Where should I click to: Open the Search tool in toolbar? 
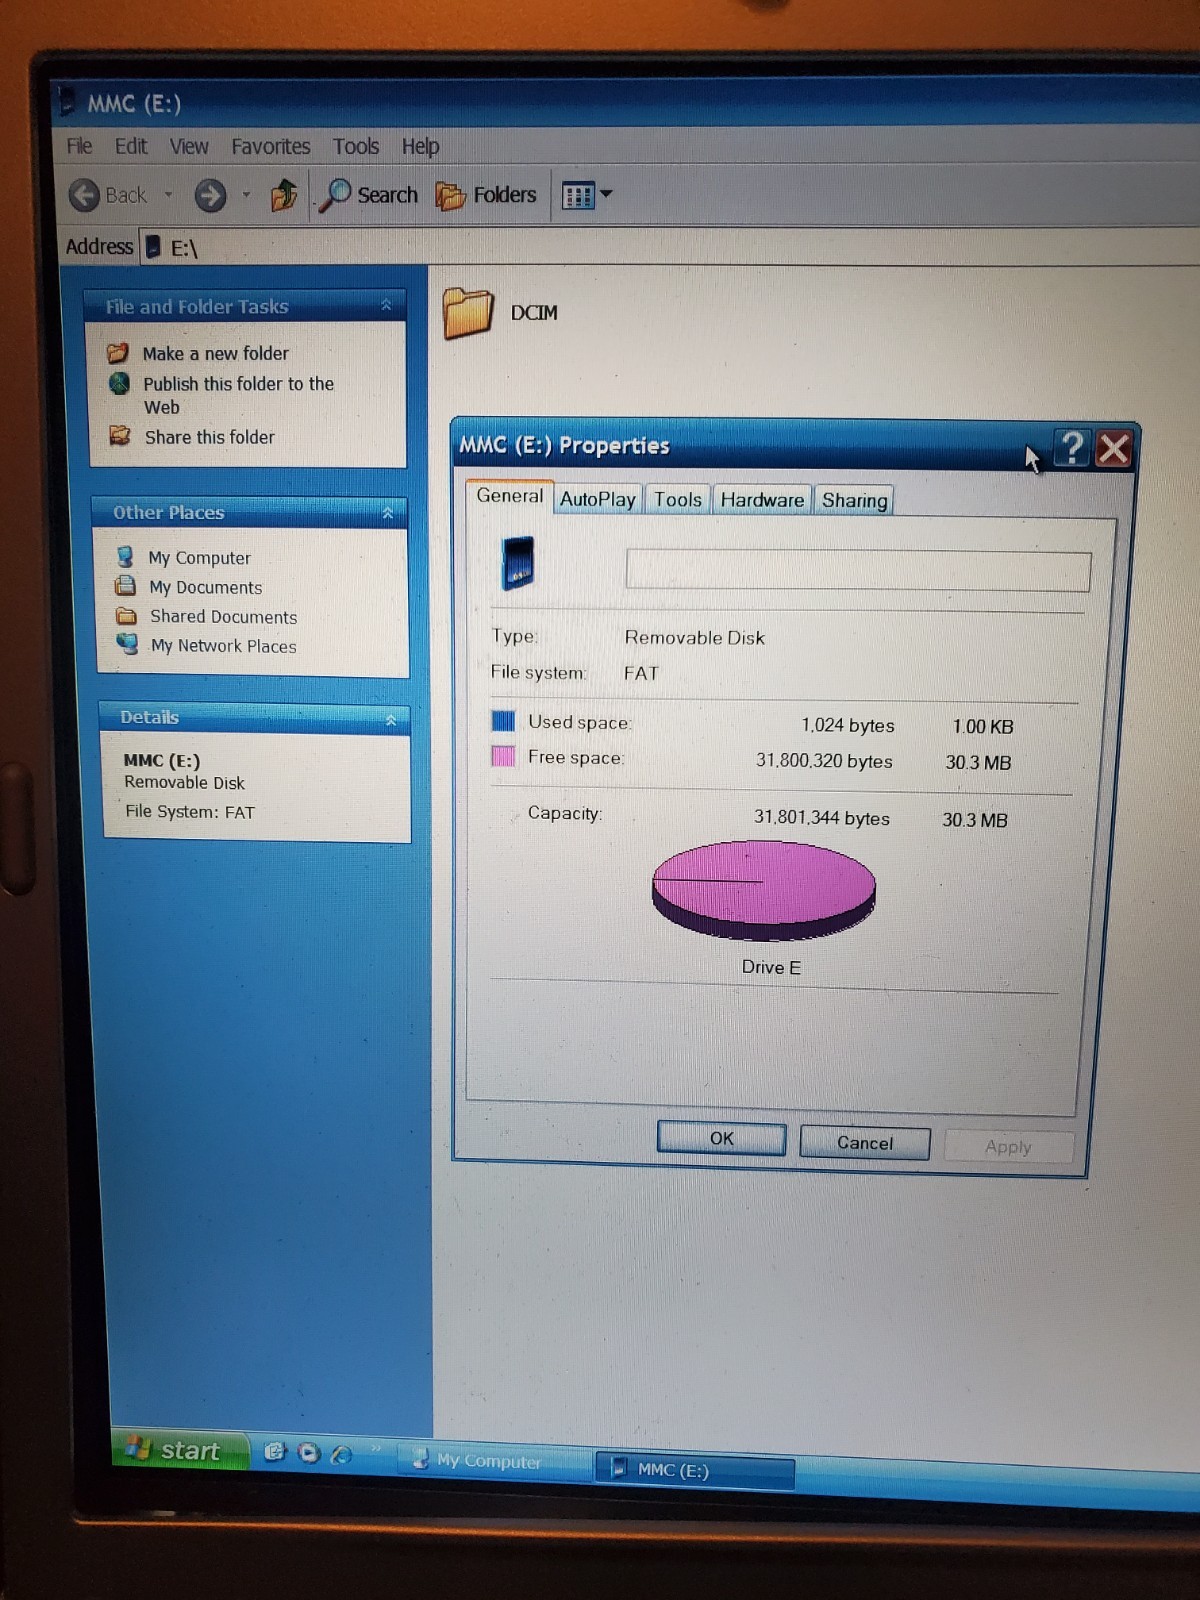coord(369,195)
